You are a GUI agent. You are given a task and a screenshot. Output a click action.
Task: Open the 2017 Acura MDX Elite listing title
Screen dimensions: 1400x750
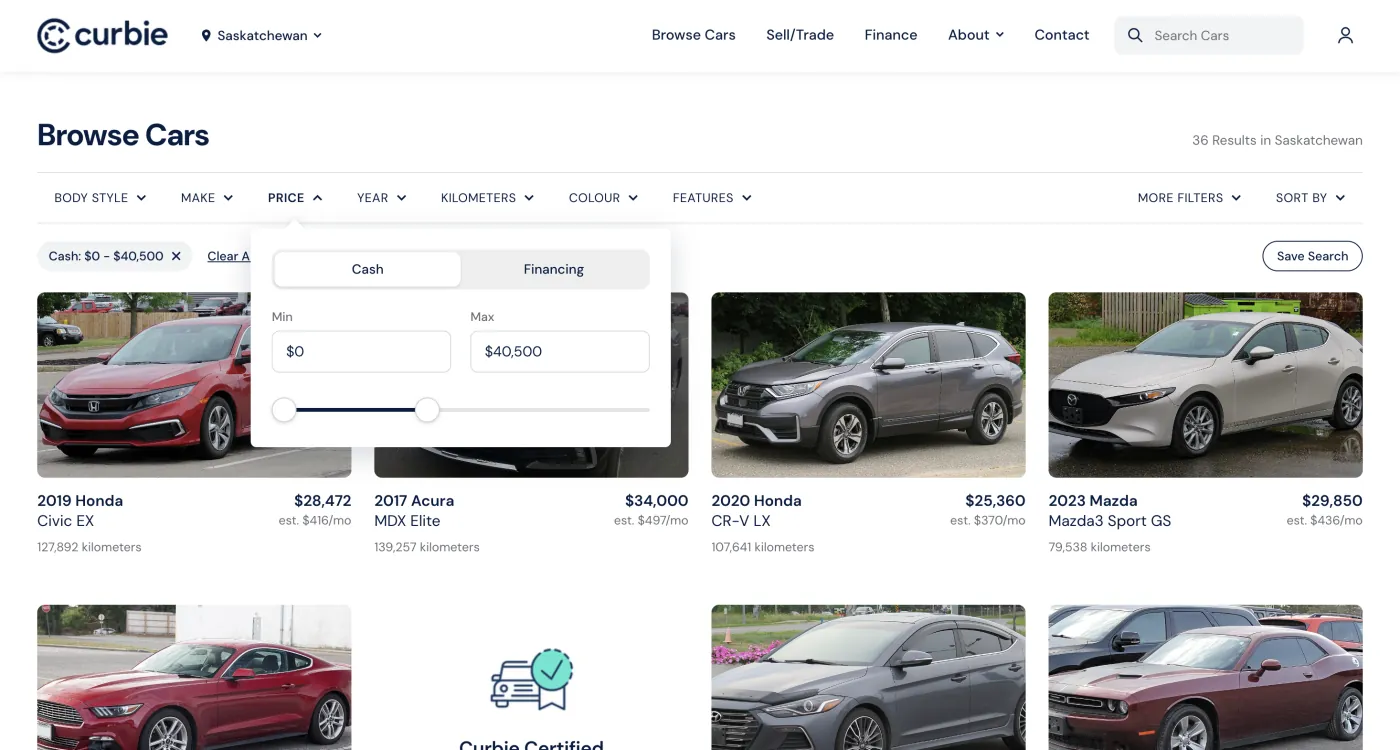click(x=414, y=510)
